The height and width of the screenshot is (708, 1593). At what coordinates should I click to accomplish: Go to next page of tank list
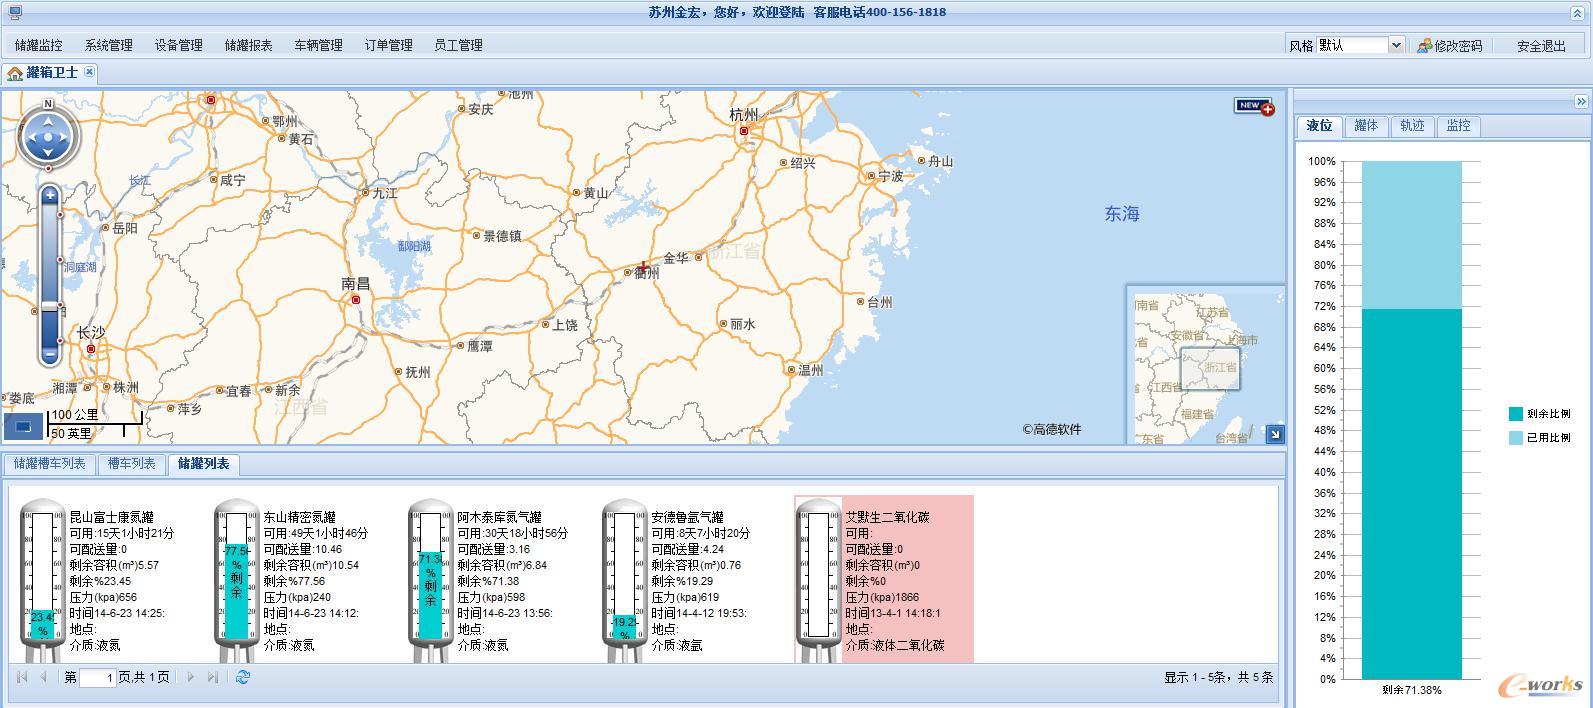click(x=191, y=677)
